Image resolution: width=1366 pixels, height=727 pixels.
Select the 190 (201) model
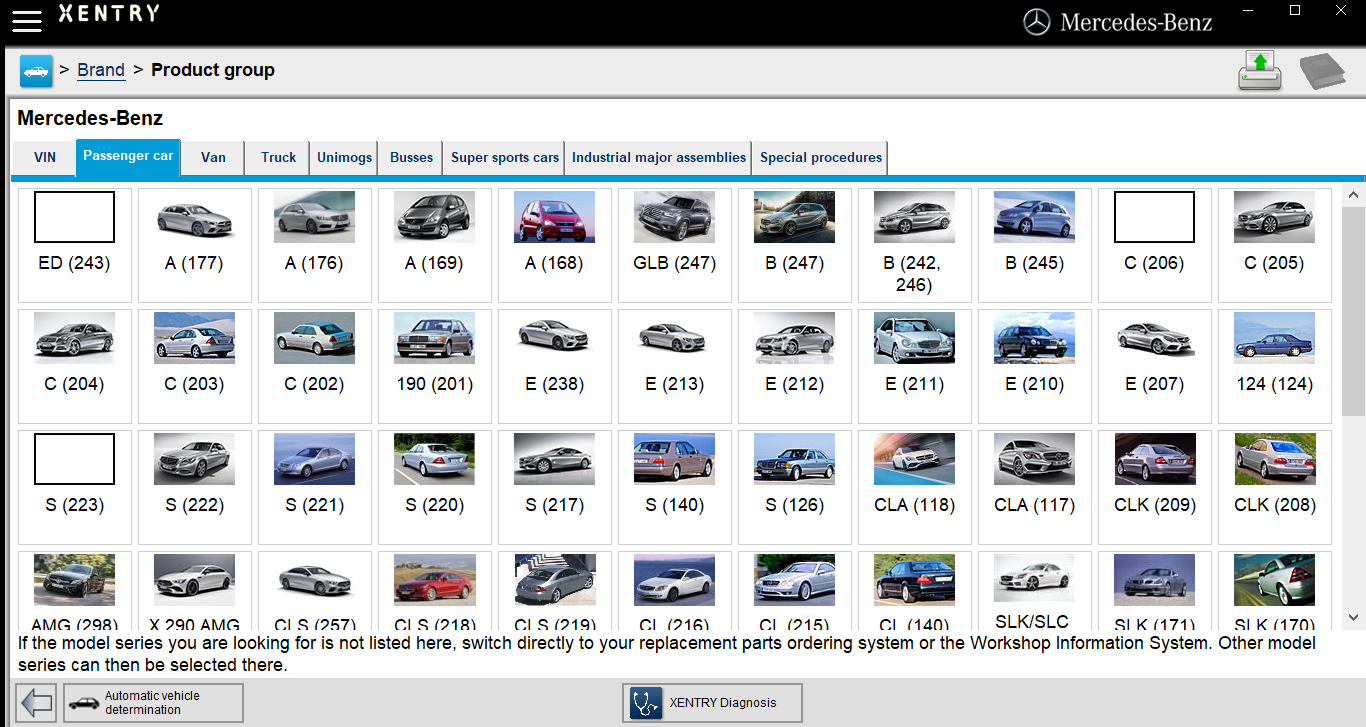pyautogui.click(x=435, y=366)
